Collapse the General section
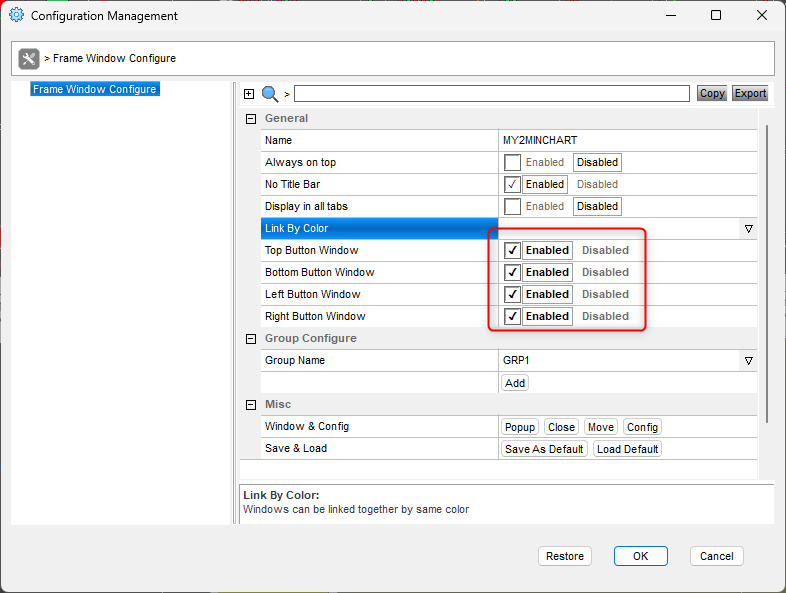This screenshot has width=786, height=593. click(251, 119)
